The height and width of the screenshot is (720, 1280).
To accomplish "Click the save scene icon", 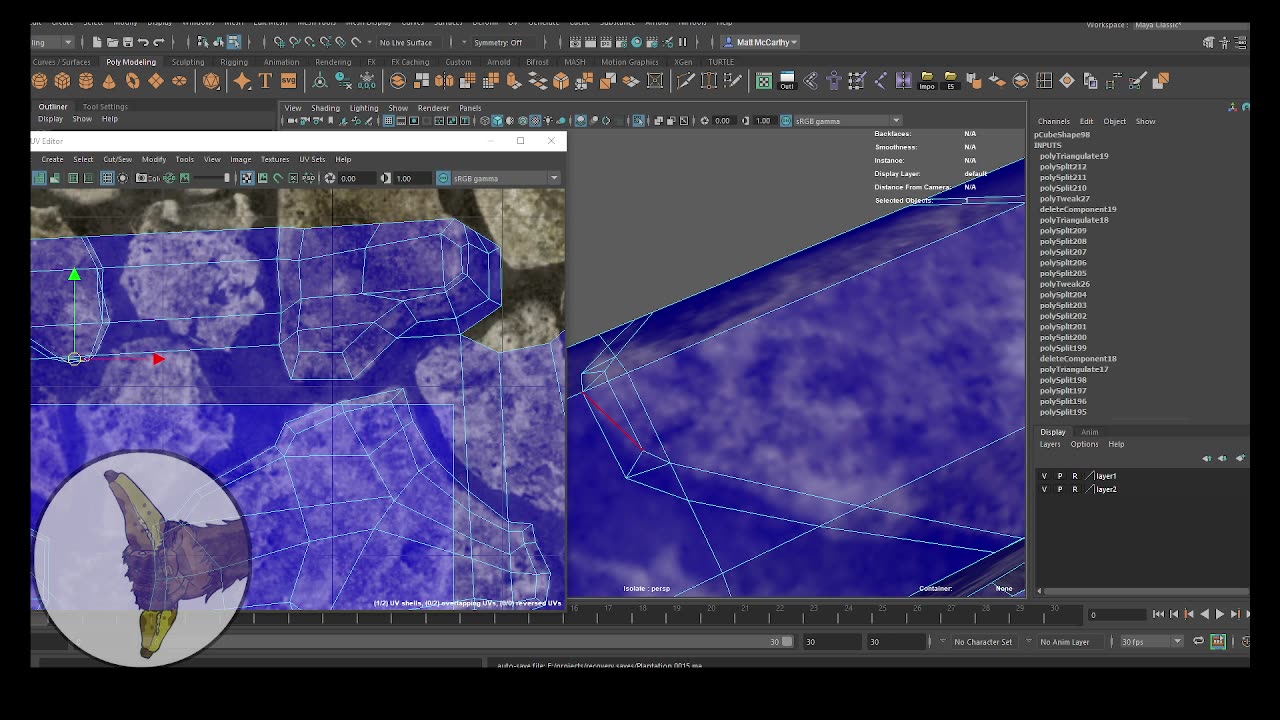I will 127,42.
